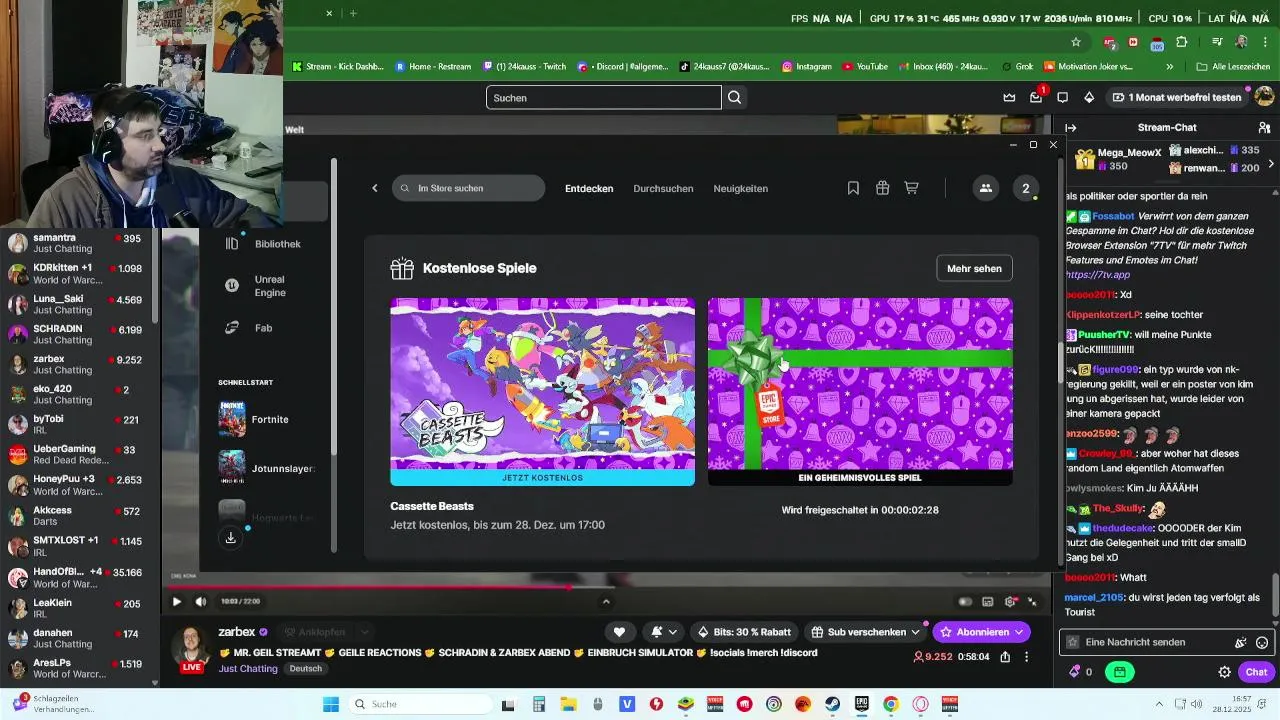This screenshot has height=720, width=1280.
Task: Click the Deutsch language tag
Action: (x=306, y=668)
